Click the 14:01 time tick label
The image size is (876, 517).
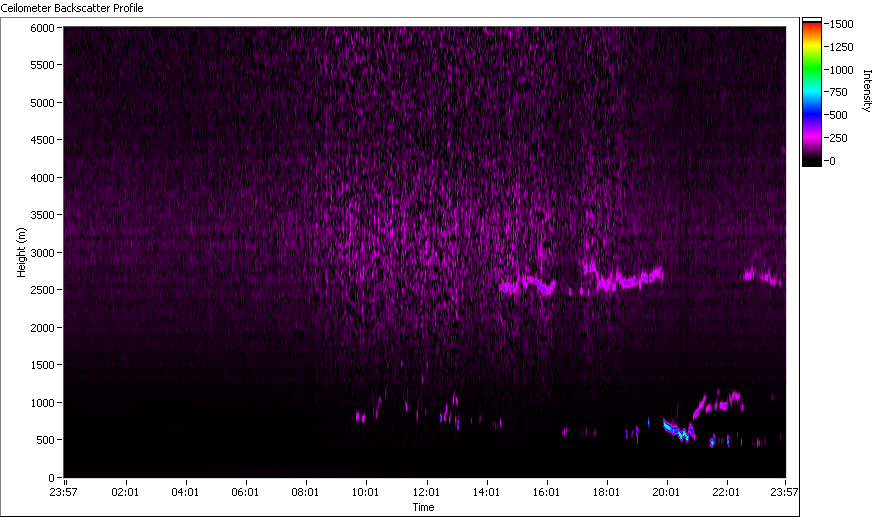485,492
